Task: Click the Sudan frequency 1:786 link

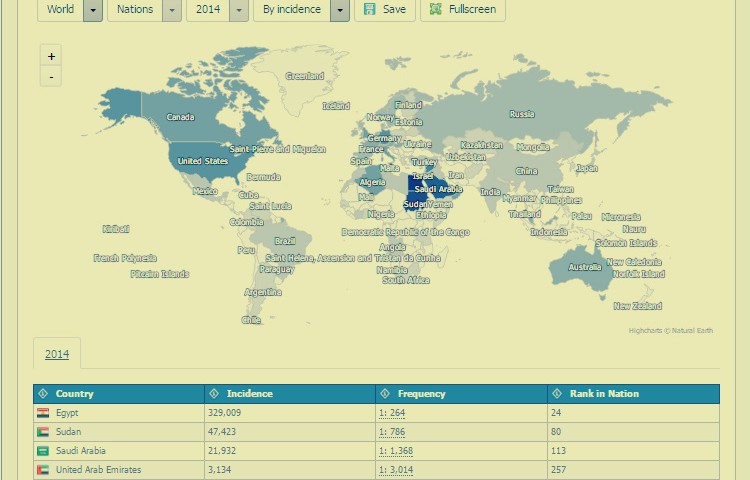Action: [391, 432]
